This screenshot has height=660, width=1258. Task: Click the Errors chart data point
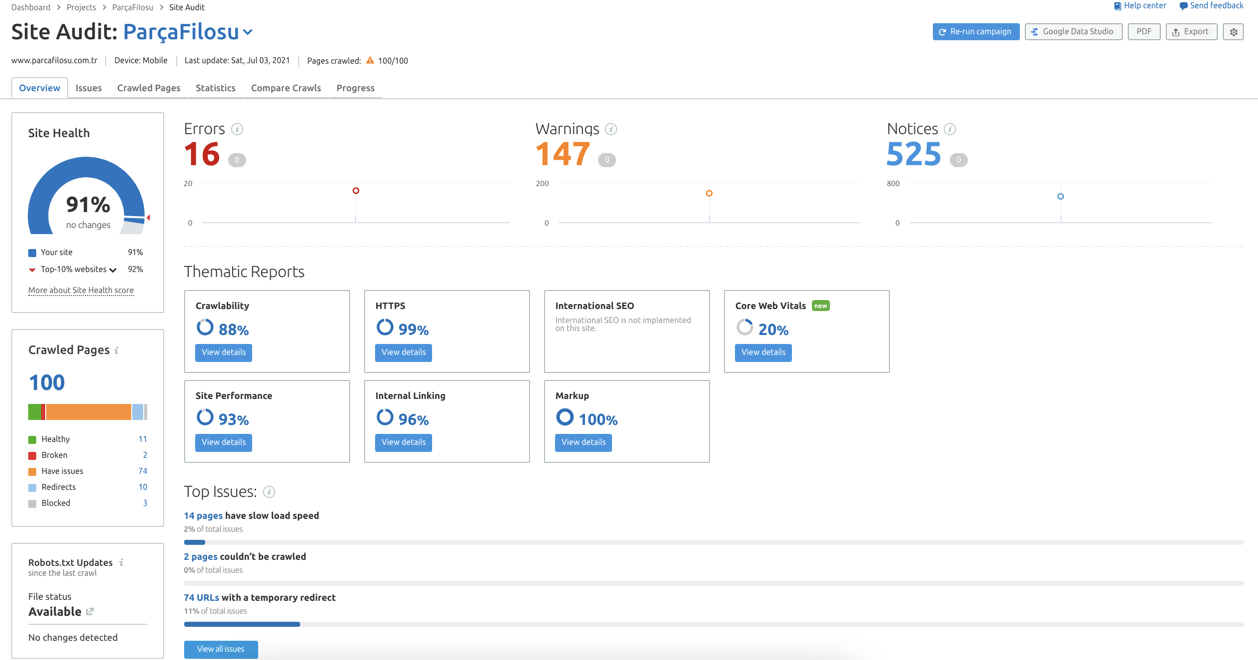(356, 191)
